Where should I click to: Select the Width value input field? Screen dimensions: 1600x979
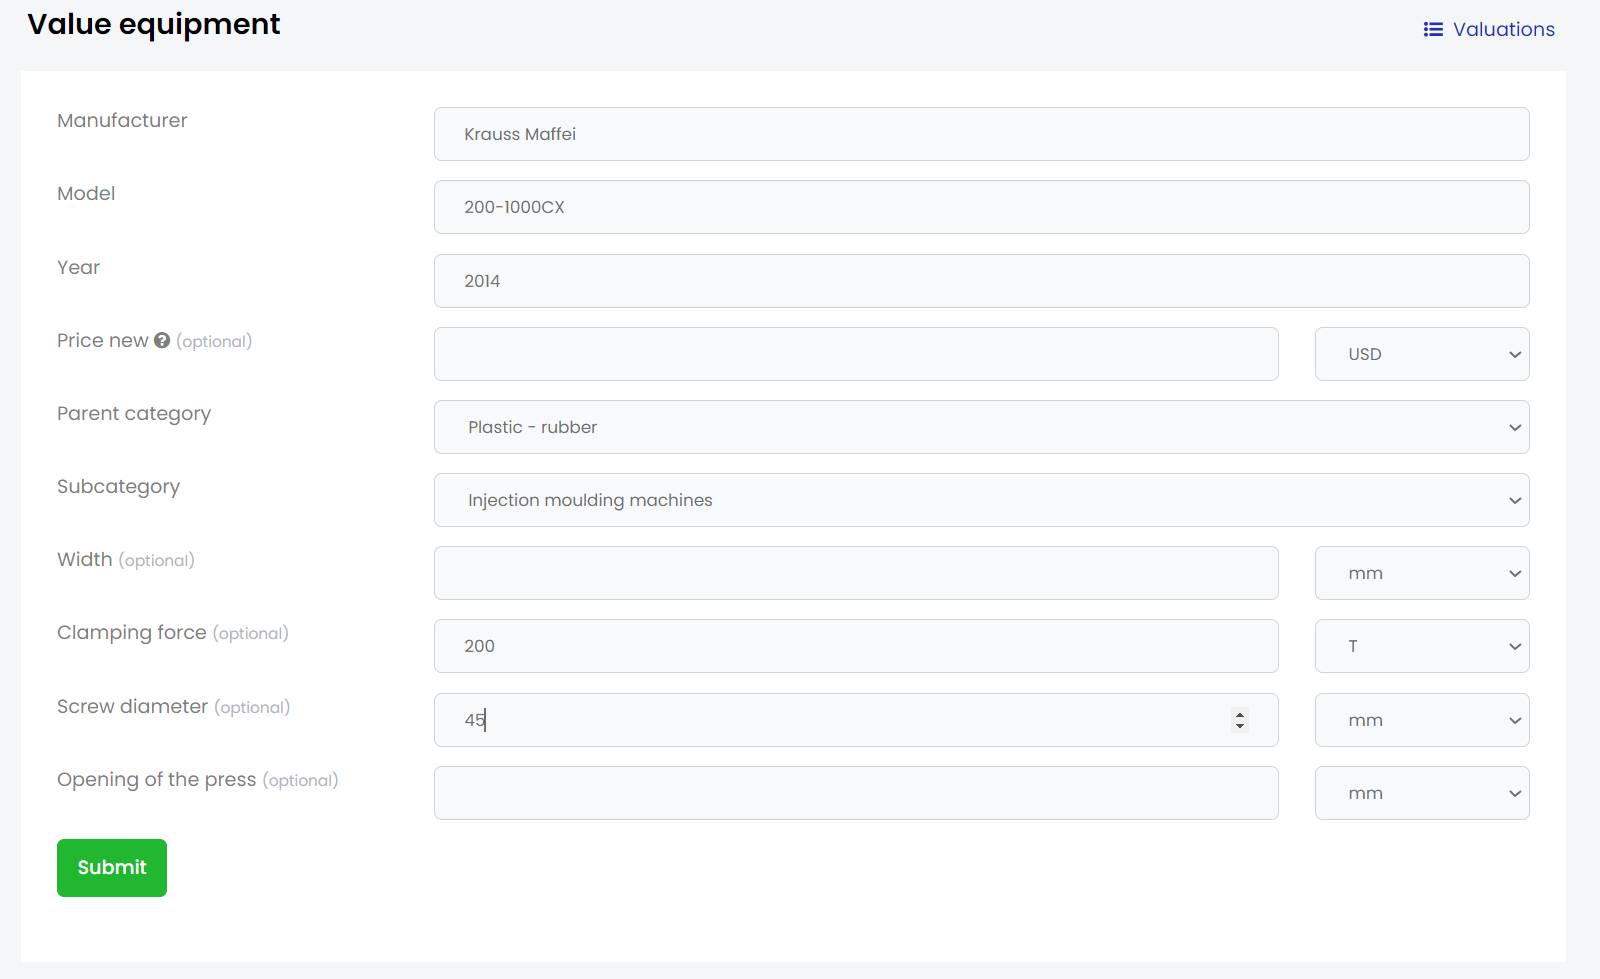pyautogui.click(x=856, y=573)
